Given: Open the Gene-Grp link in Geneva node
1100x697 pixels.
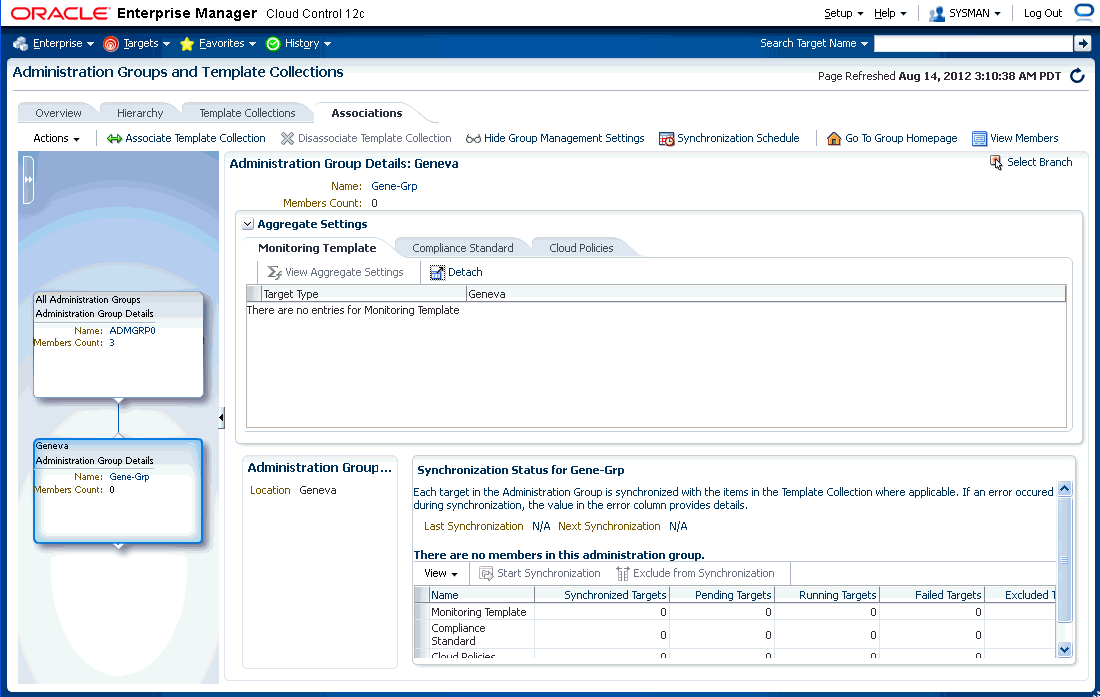Looking at the screenshot, I should click(x=129, y=477).
